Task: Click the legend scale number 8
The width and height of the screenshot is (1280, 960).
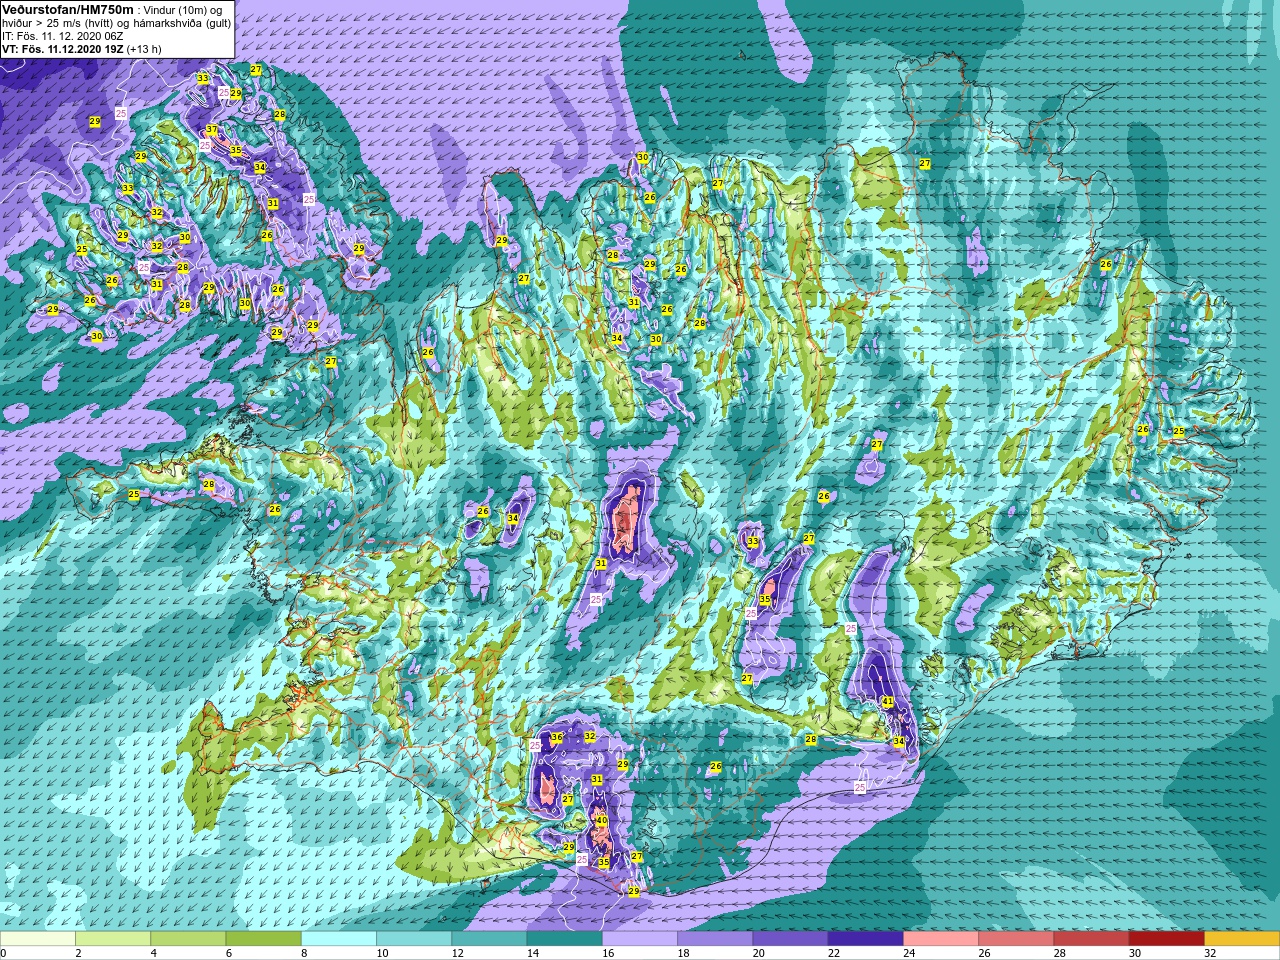Action: [304, 954]
